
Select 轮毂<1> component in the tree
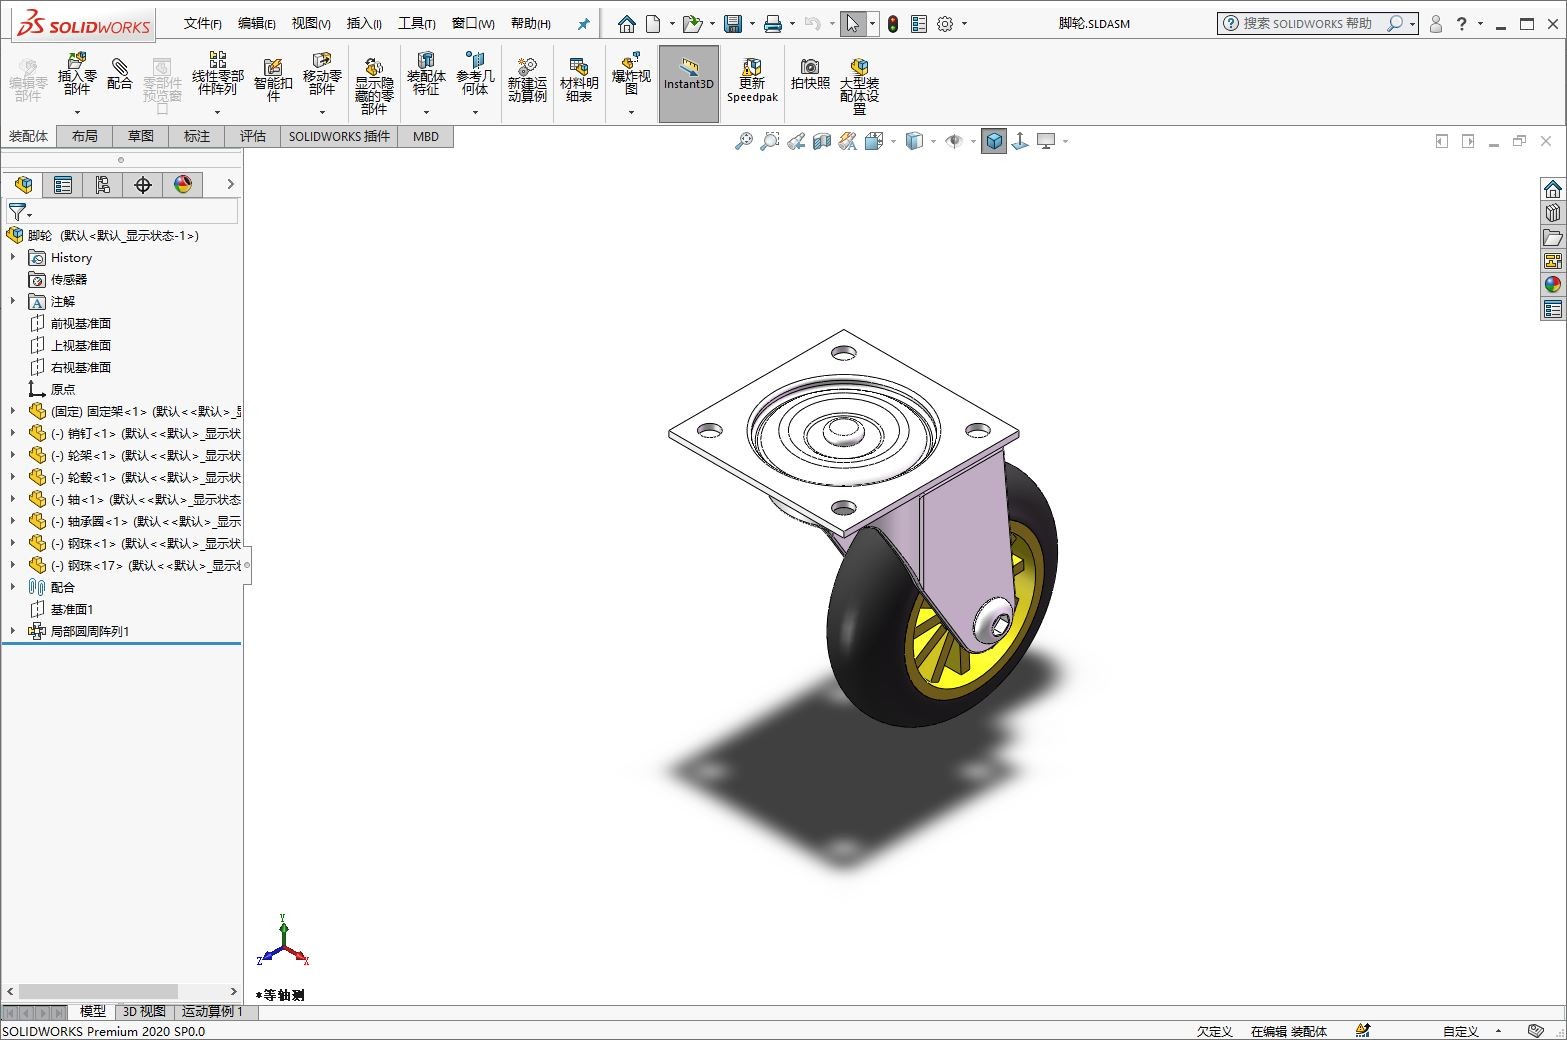(x=146, y=477)
